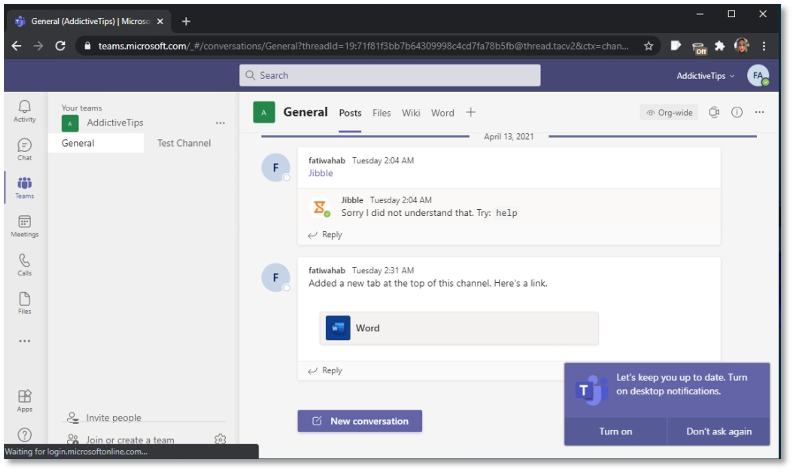Open the Apps store icon

(x=24, y=401)
